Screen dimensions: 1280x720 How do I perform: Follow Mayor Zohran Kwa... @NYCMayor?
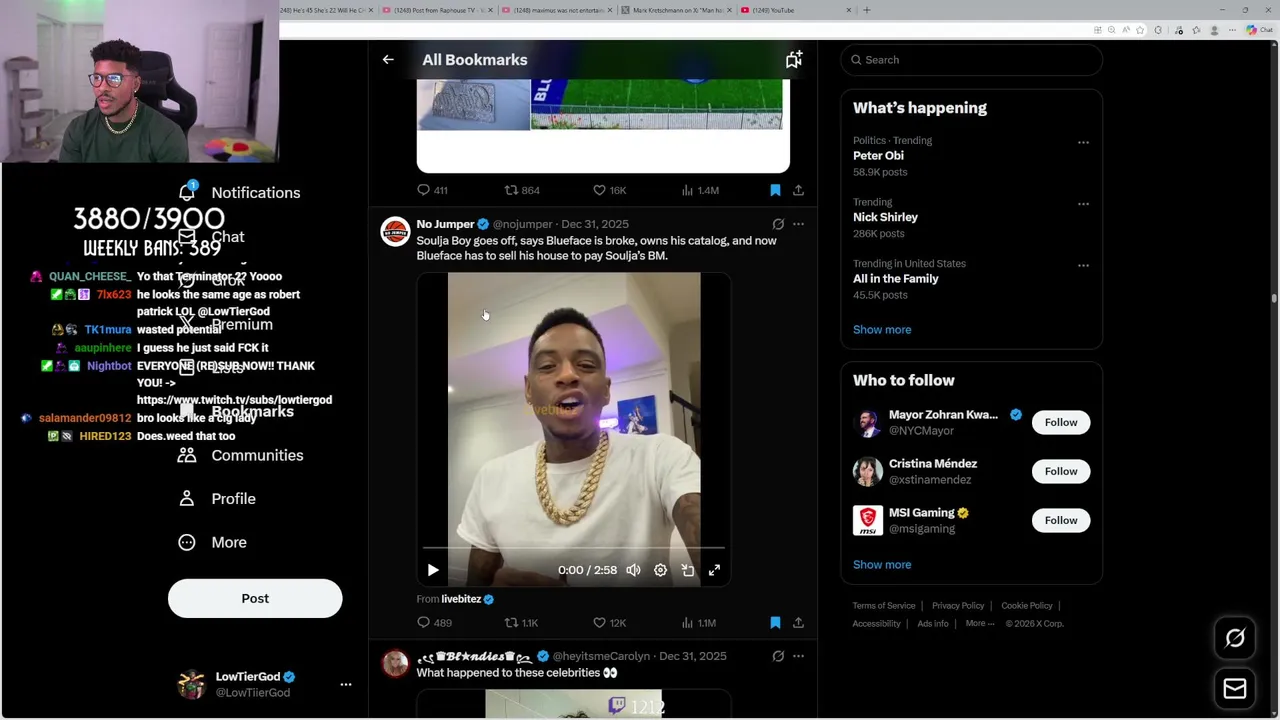[x=1061, y=422]
